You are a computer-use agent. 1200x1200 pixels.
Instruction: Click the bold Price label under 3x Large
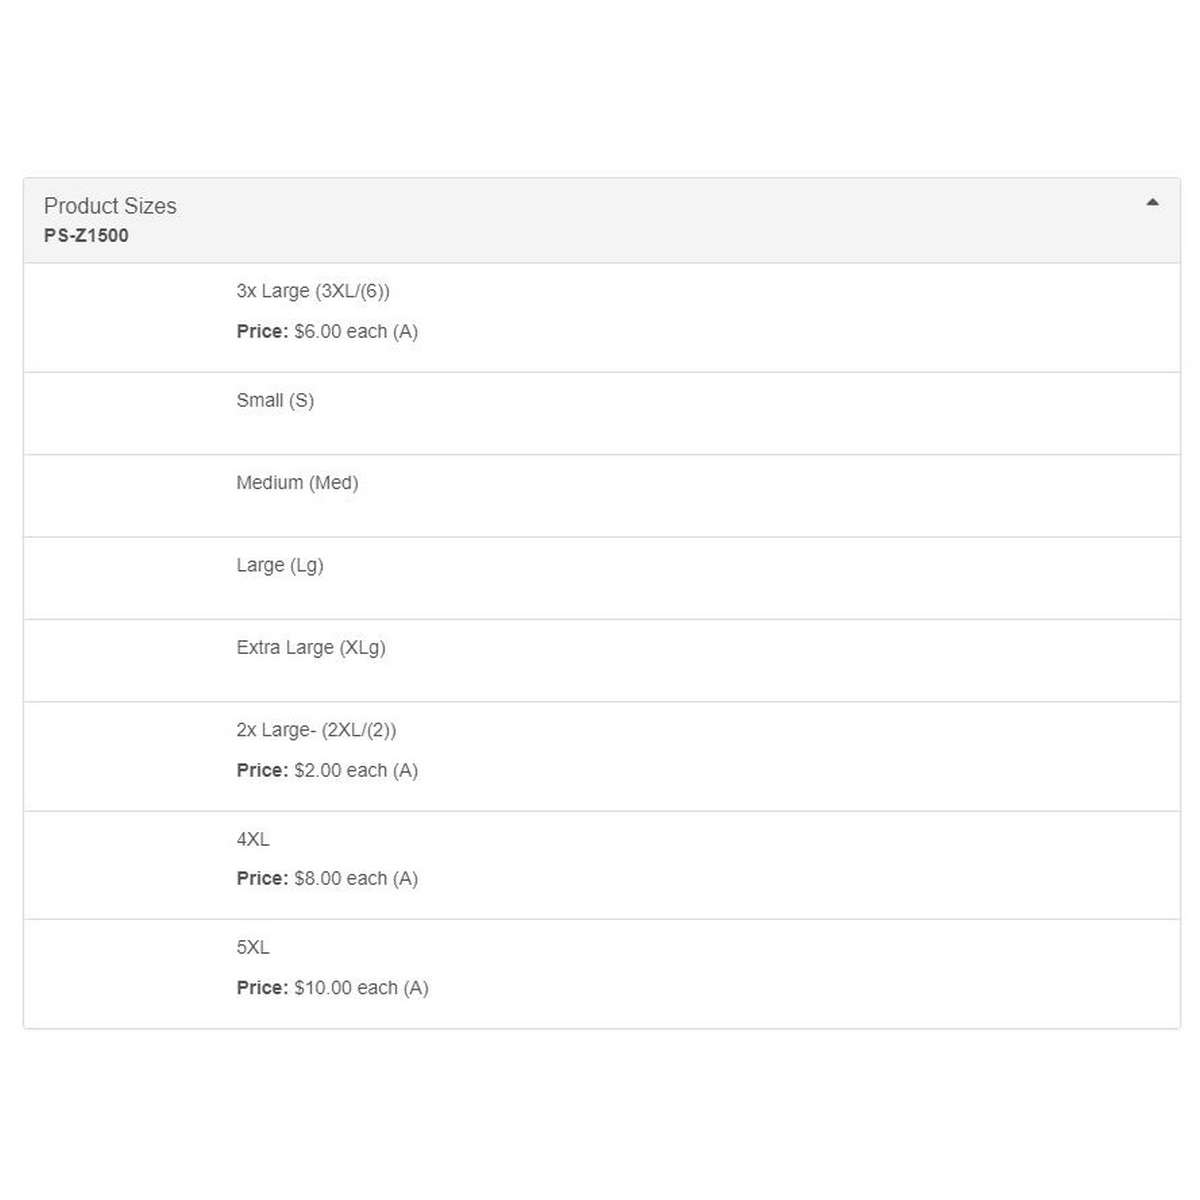(x=262, y=332)
